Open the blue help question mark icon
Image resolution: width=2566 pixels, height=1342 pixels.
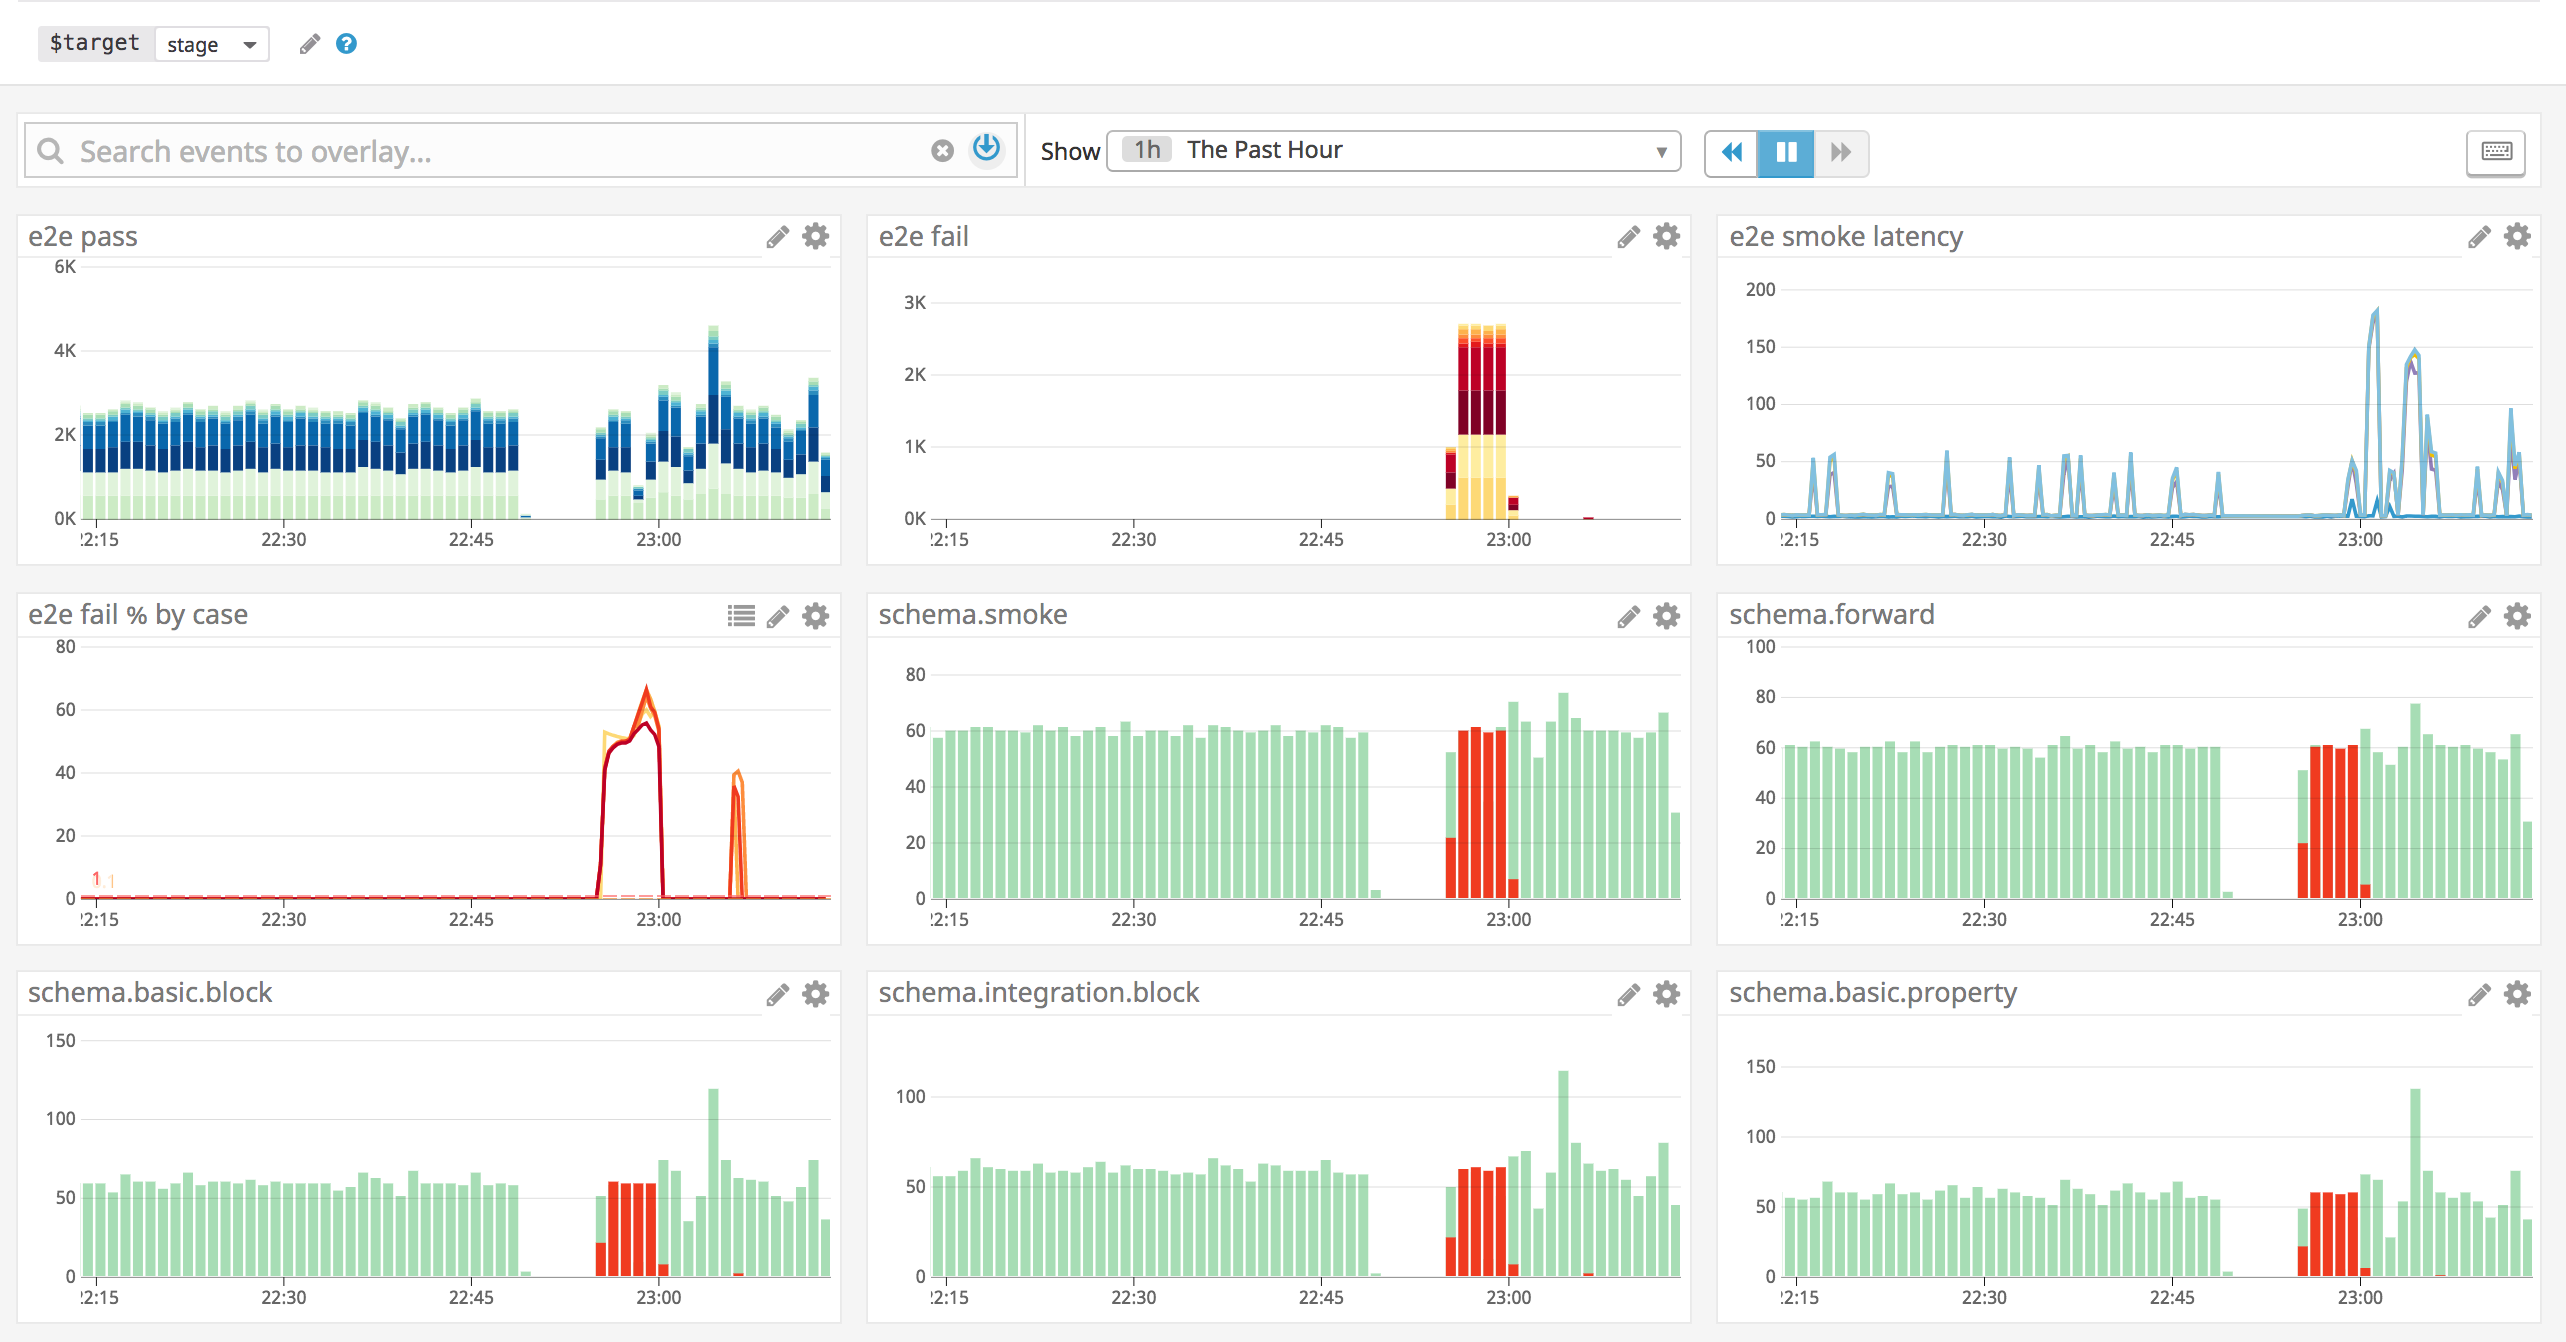coord(346,44)
